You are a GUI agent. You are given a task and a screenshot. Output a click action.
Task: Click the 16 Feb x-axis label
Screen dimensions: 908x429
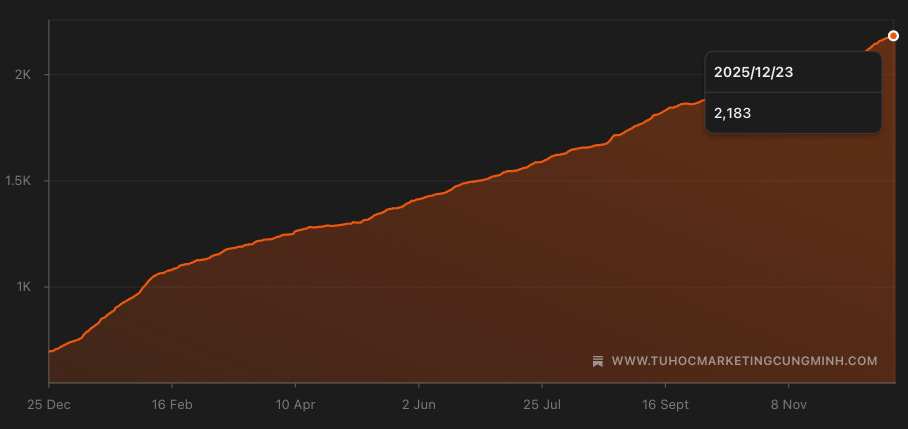[x=172, y=405]
